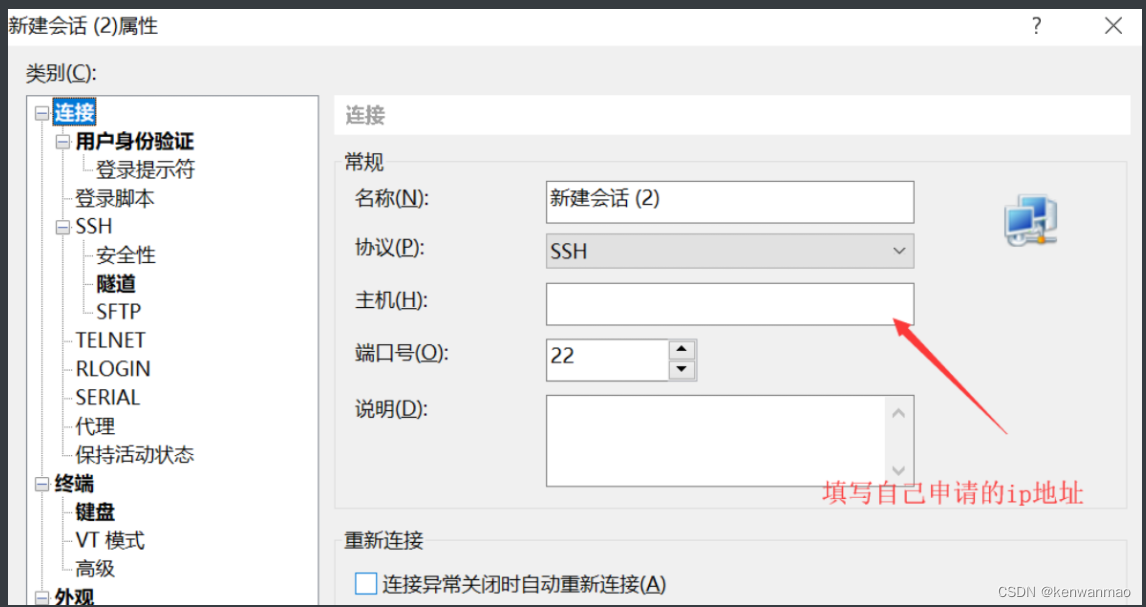Select the 外观 category
This screenshot has width=1146, height=607.
(74, 597)
